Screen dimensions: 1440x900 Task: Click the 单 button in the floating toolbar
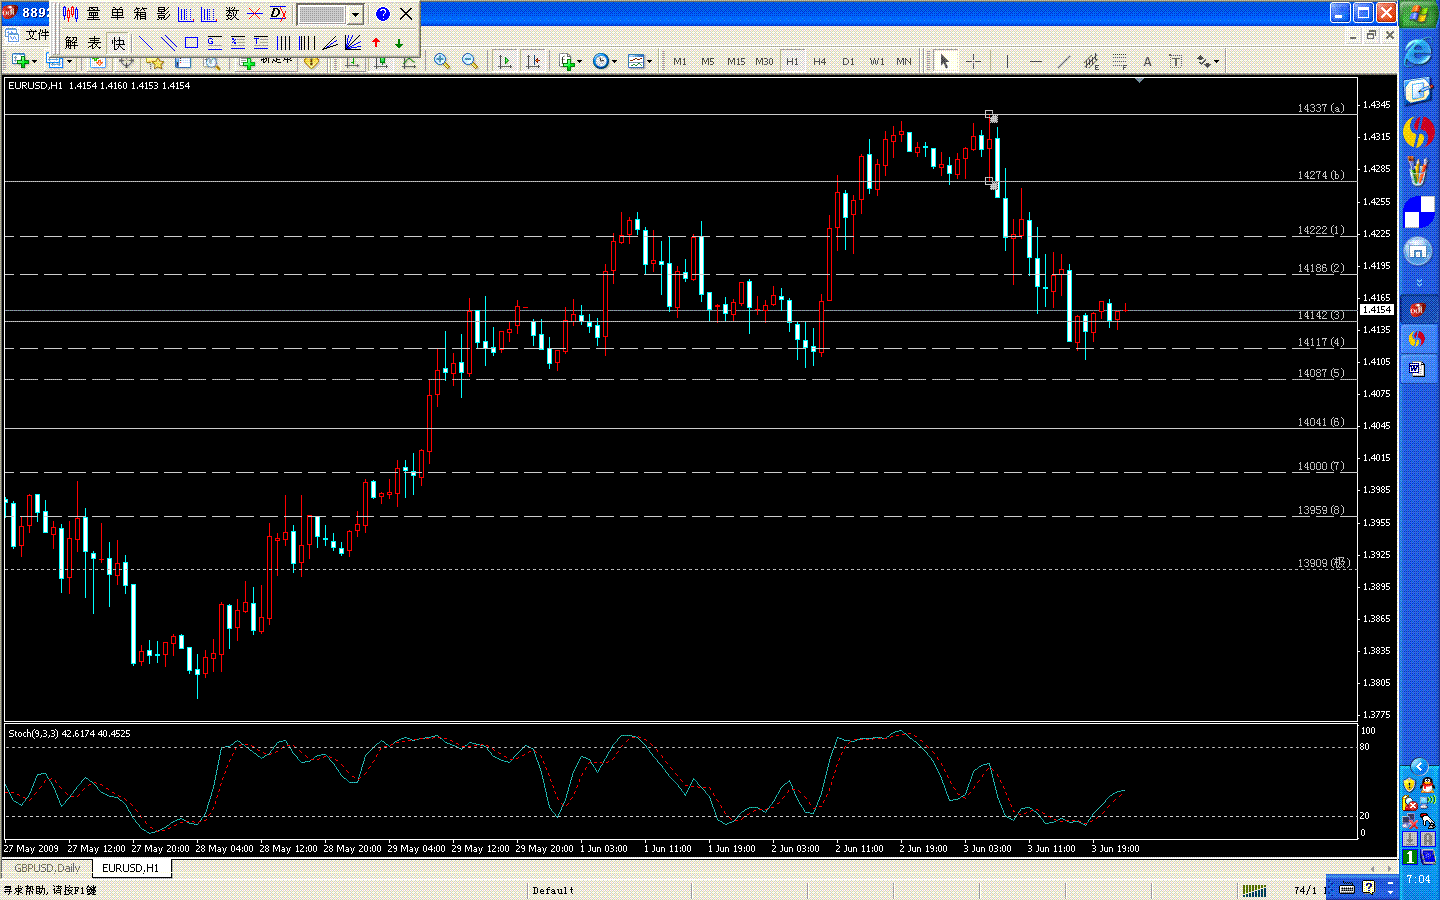[x=117, y=14]
